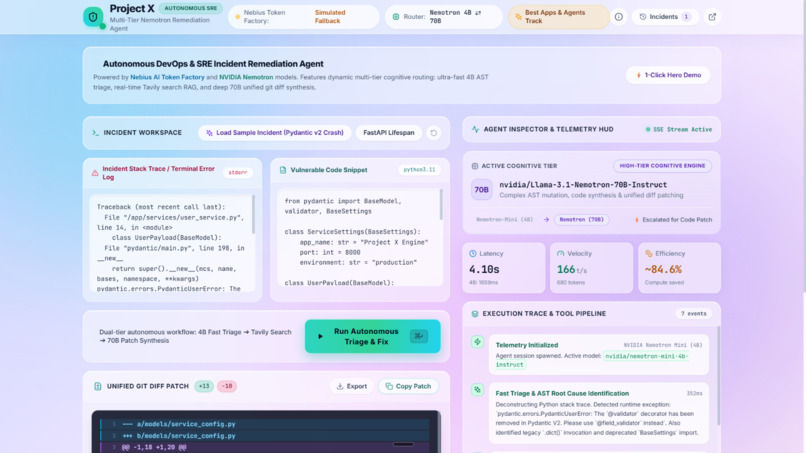Click the -10 deletions badge
This screenshot has height=453, width=806.
pos(227,386)
